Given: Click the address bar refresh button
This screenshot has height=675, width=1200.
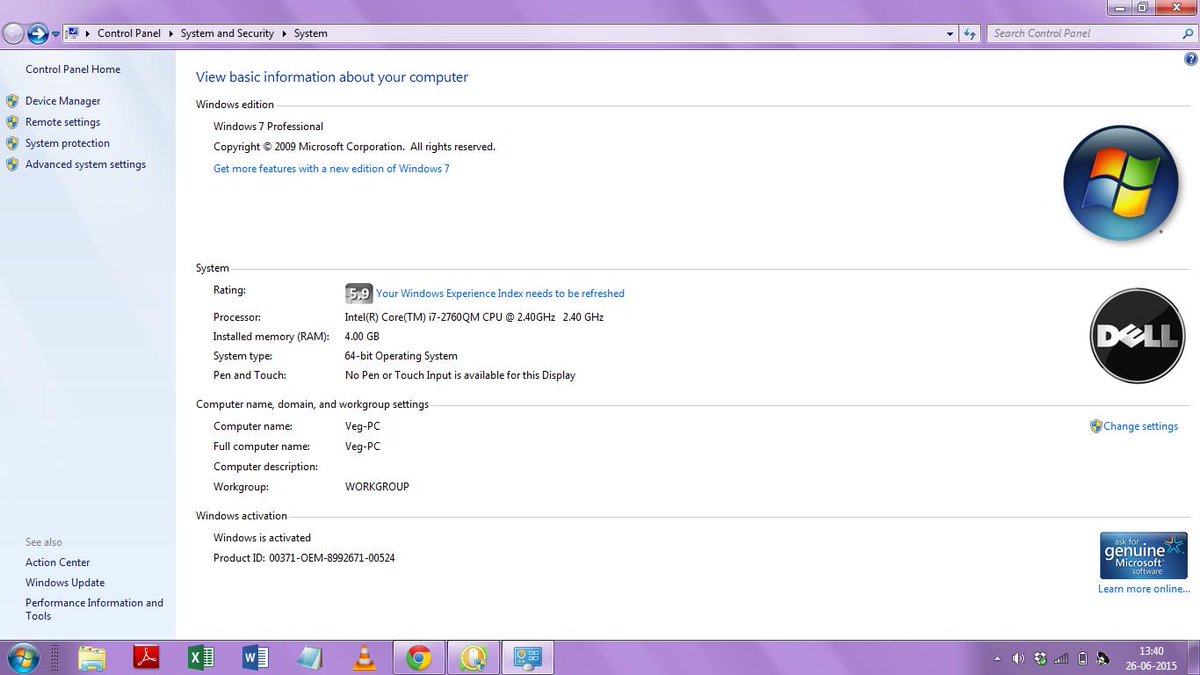Looking at the screenshot, I should click(969, 33).
